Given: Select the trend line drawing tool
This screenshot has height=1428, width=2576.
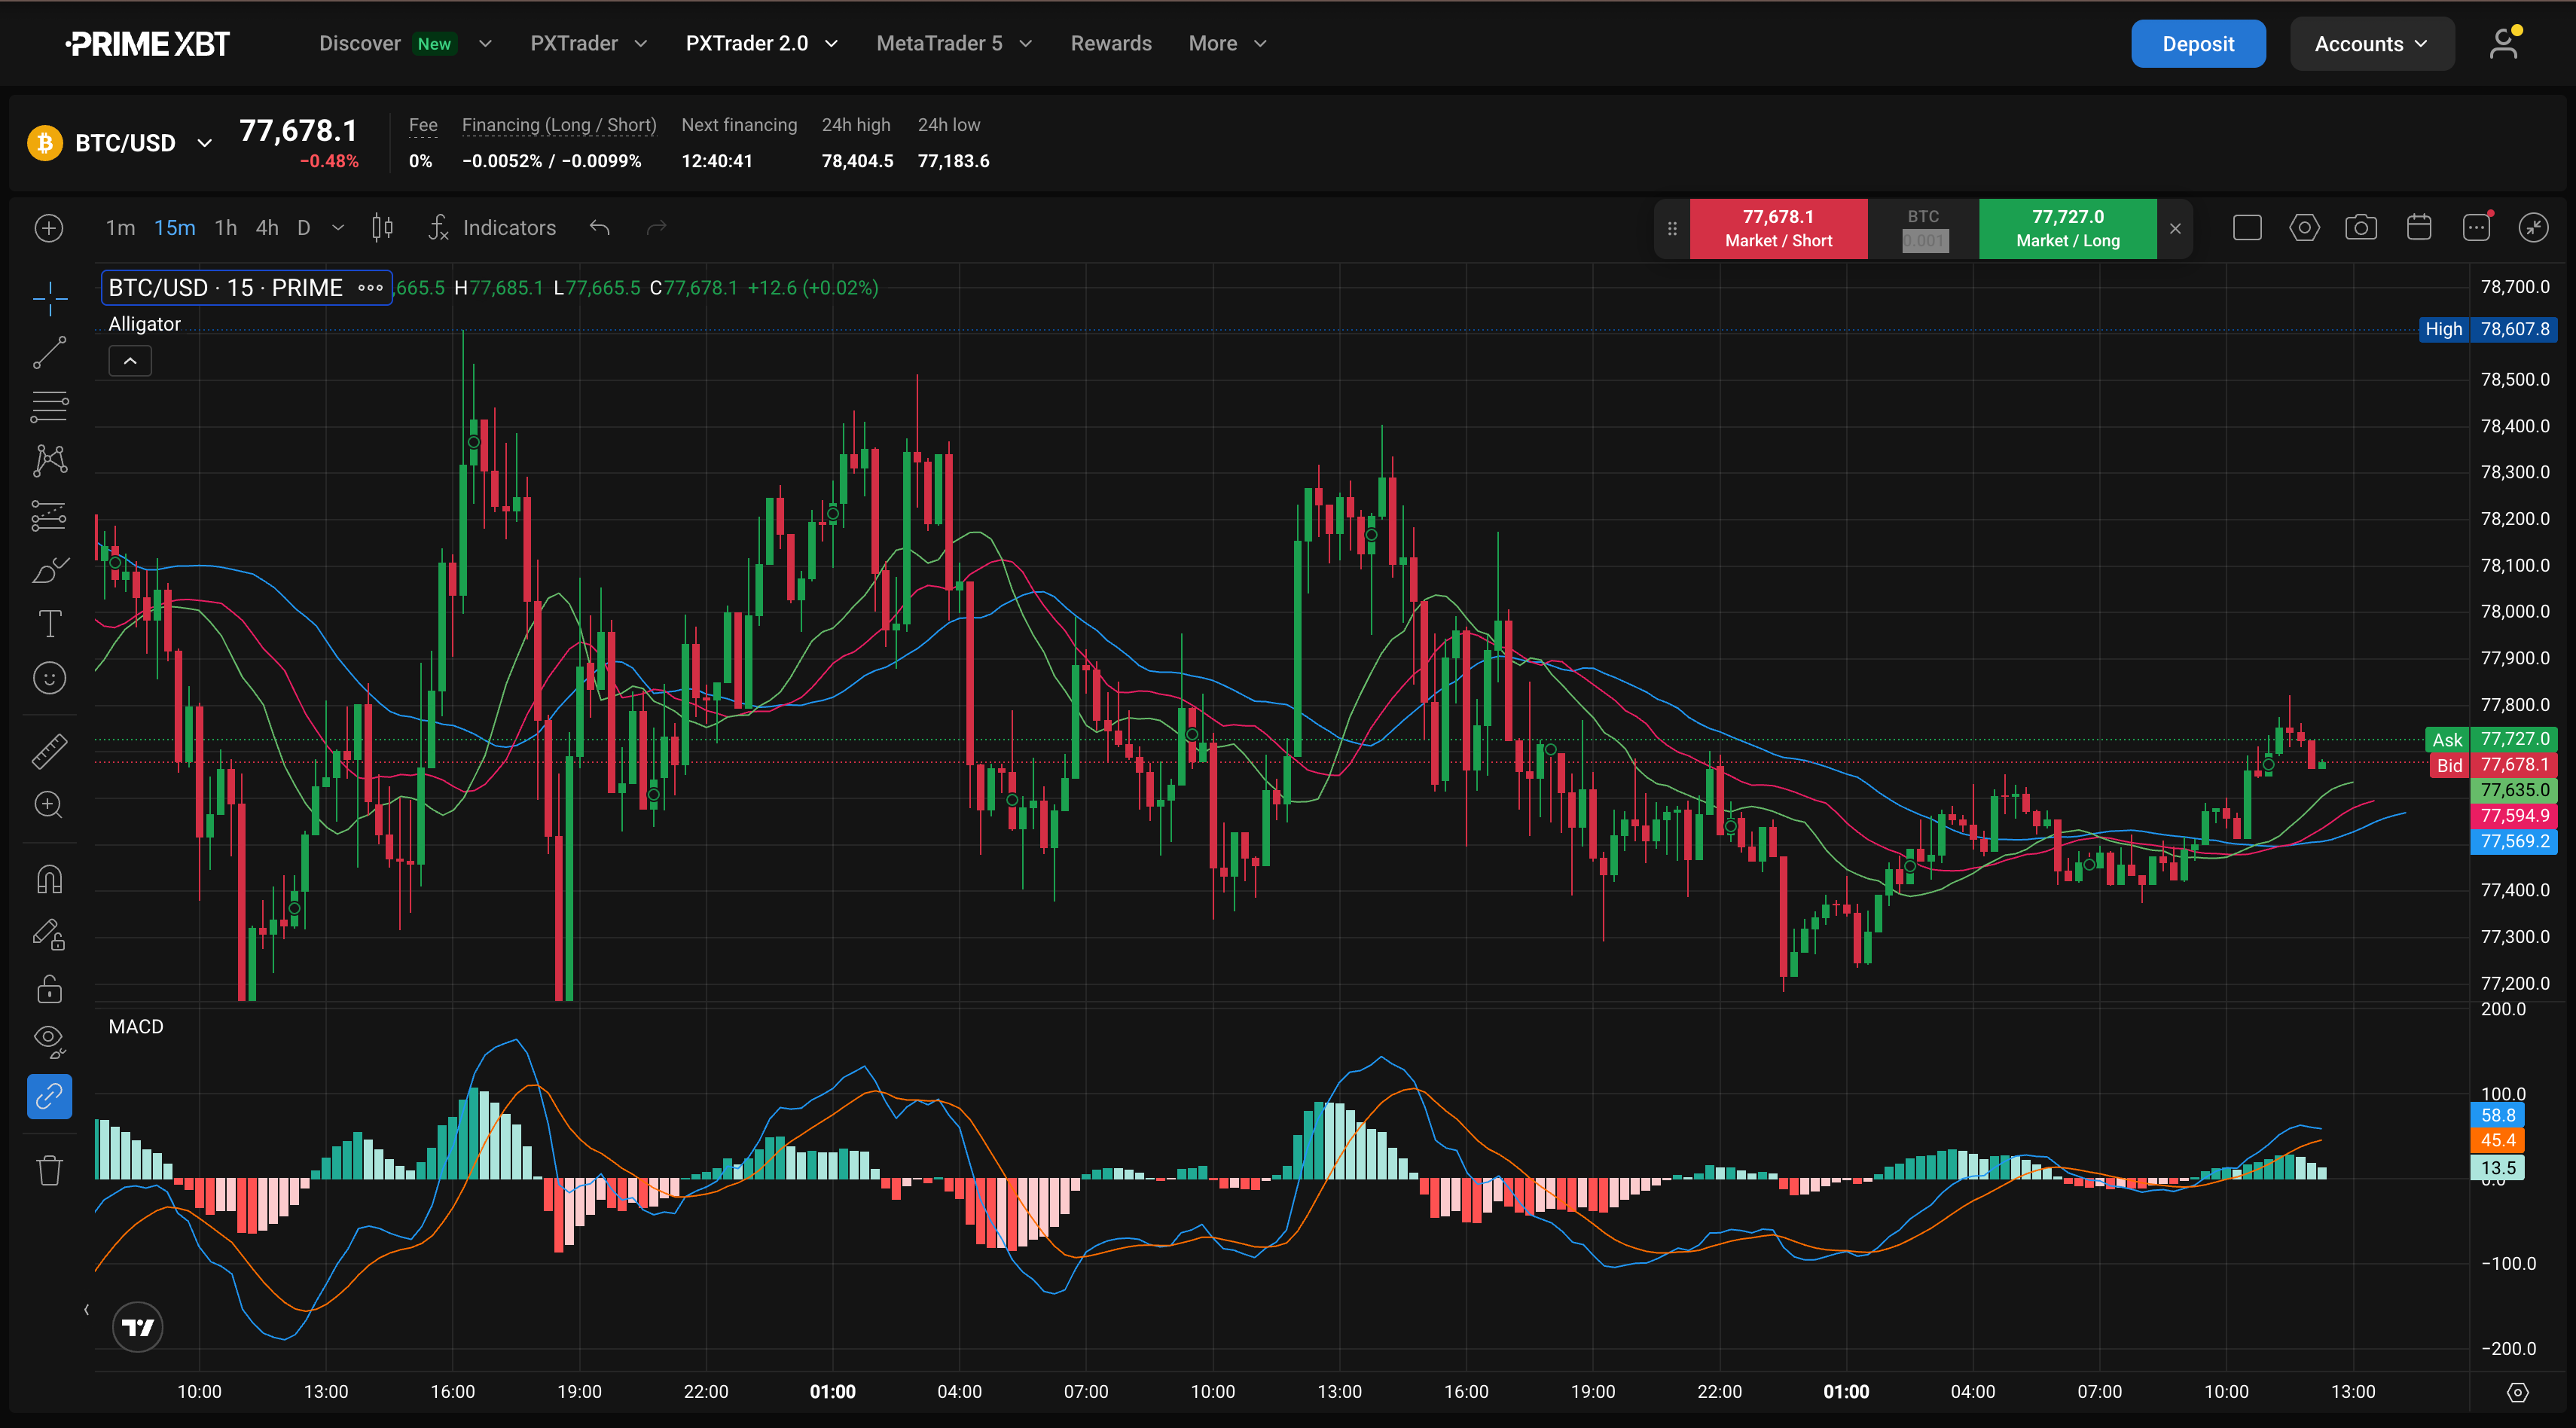Looking at the screenshot, I should 49,353.
